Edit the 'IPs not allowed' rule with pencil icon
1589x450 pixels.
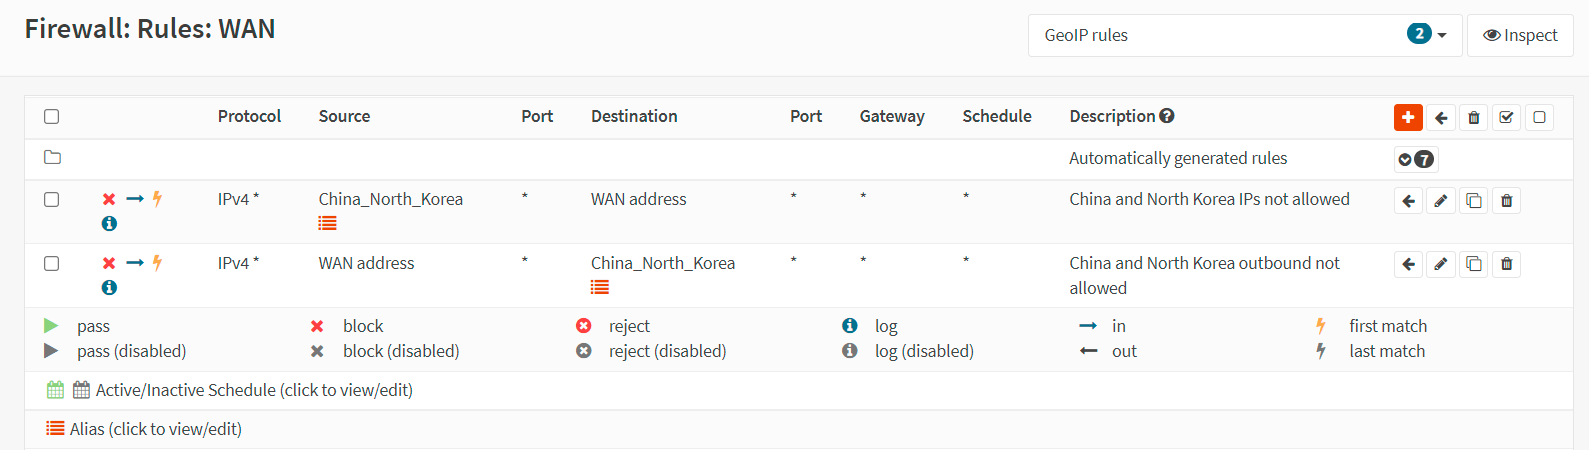pos(1440,201)
